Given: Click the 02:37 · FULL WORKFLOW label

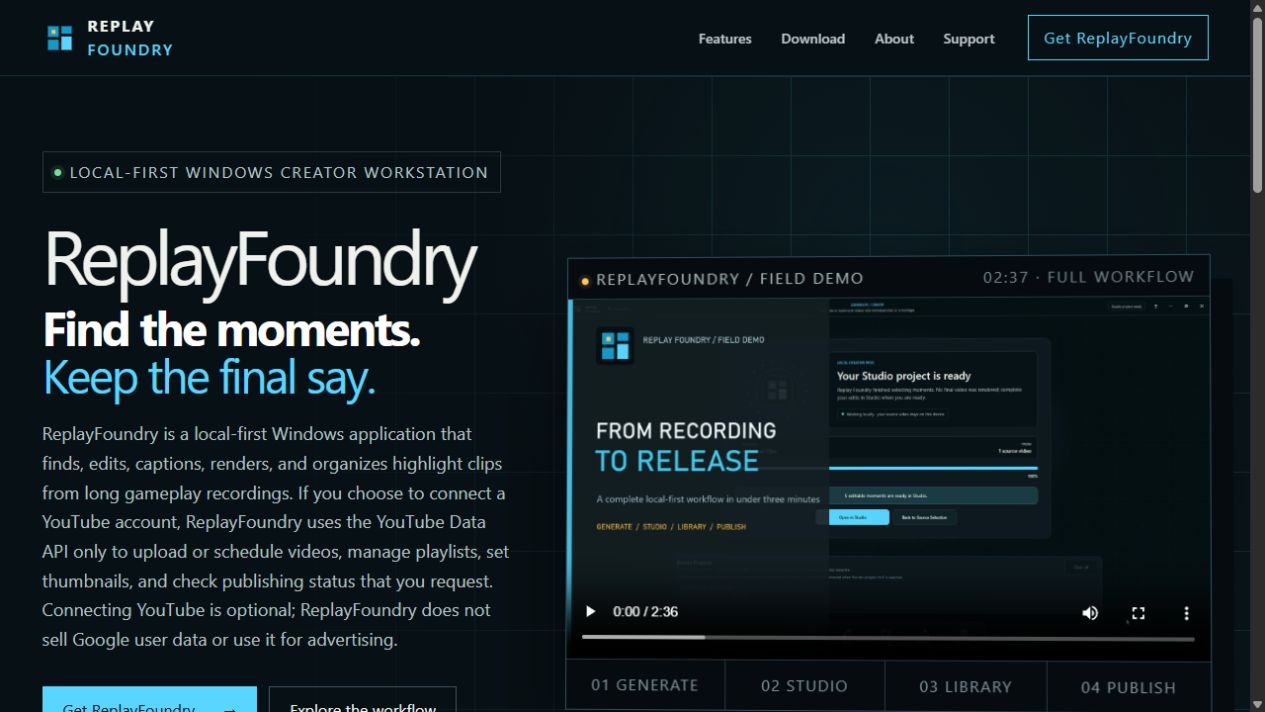Looking at the screenshot, I should coord(1088,277).
